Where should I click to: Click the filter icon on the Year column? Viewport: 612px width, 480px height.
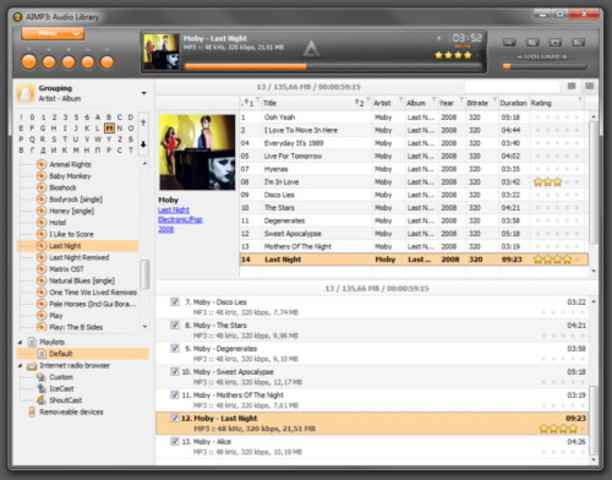click(462, 100)
